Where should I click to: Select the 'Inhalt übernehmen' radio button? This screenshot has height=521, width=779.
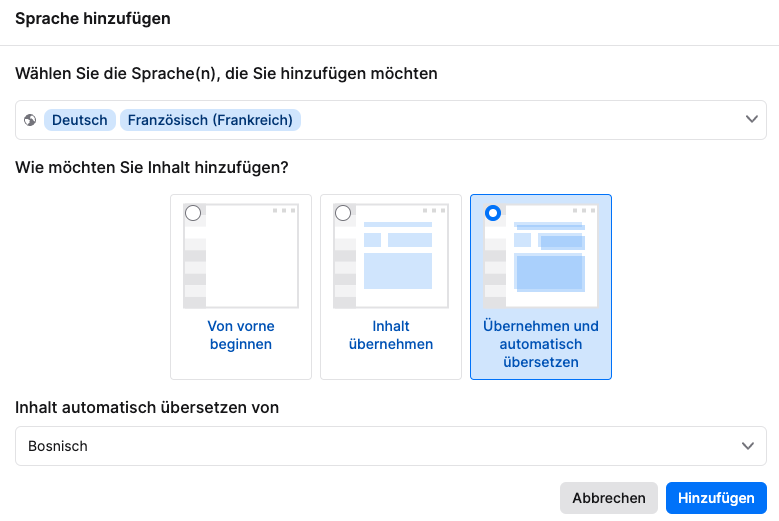pos(343,213)
